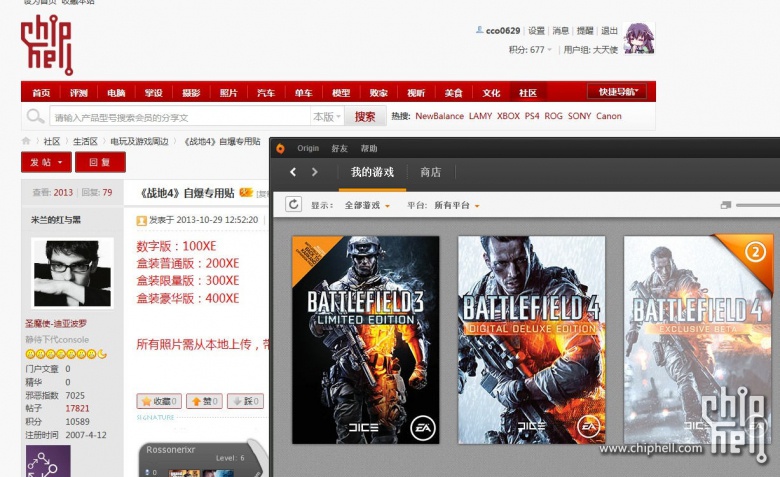
Task: Select Battlefield 4 Digital Deluxe Edition cover
Action: (x=531, y=340)
